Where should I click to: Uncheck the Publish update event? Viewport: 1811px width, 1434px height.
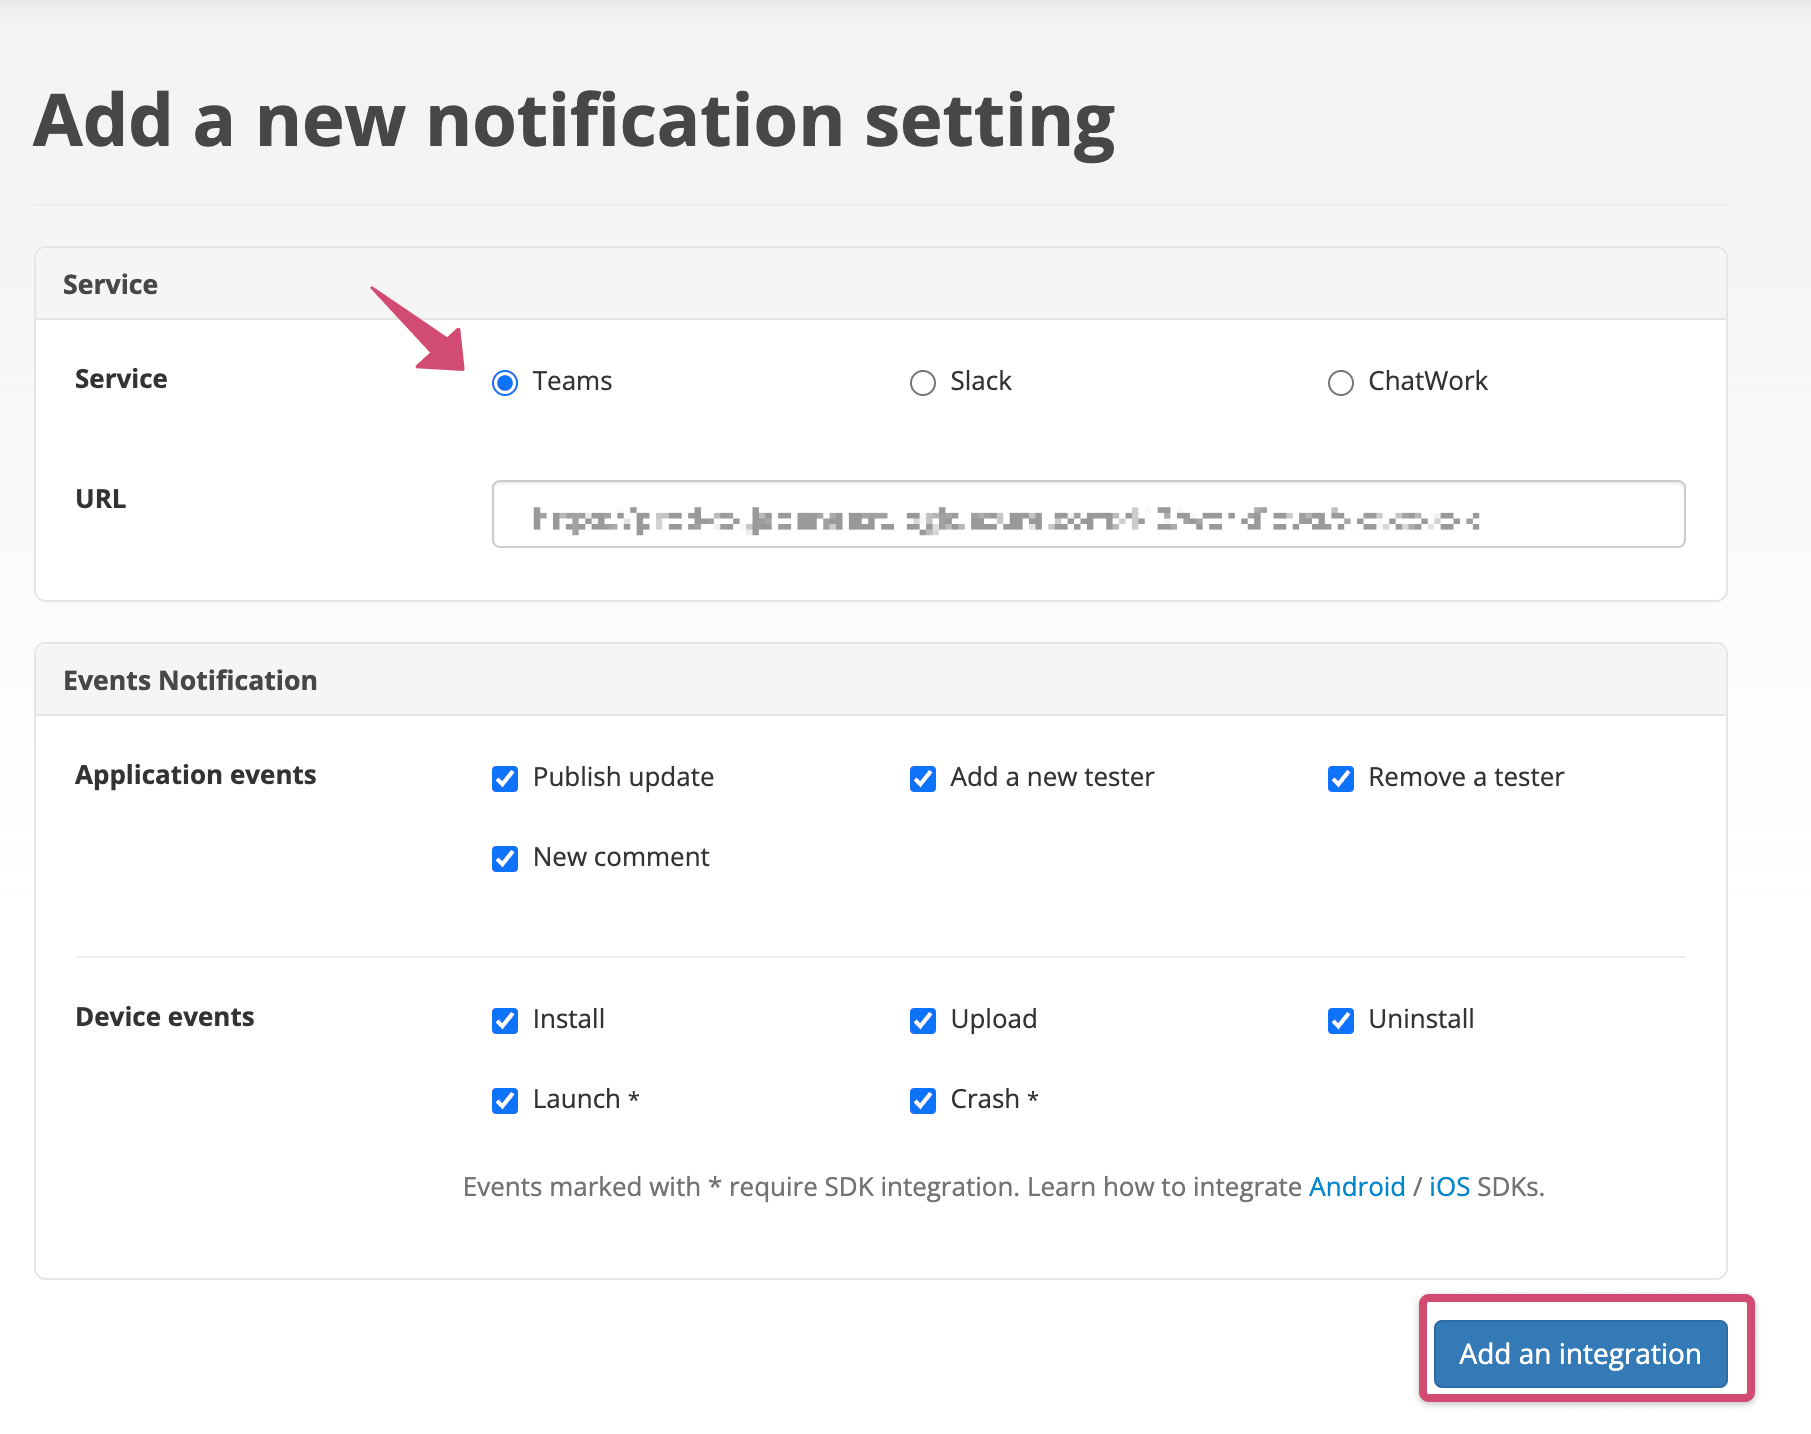(505, 778)
